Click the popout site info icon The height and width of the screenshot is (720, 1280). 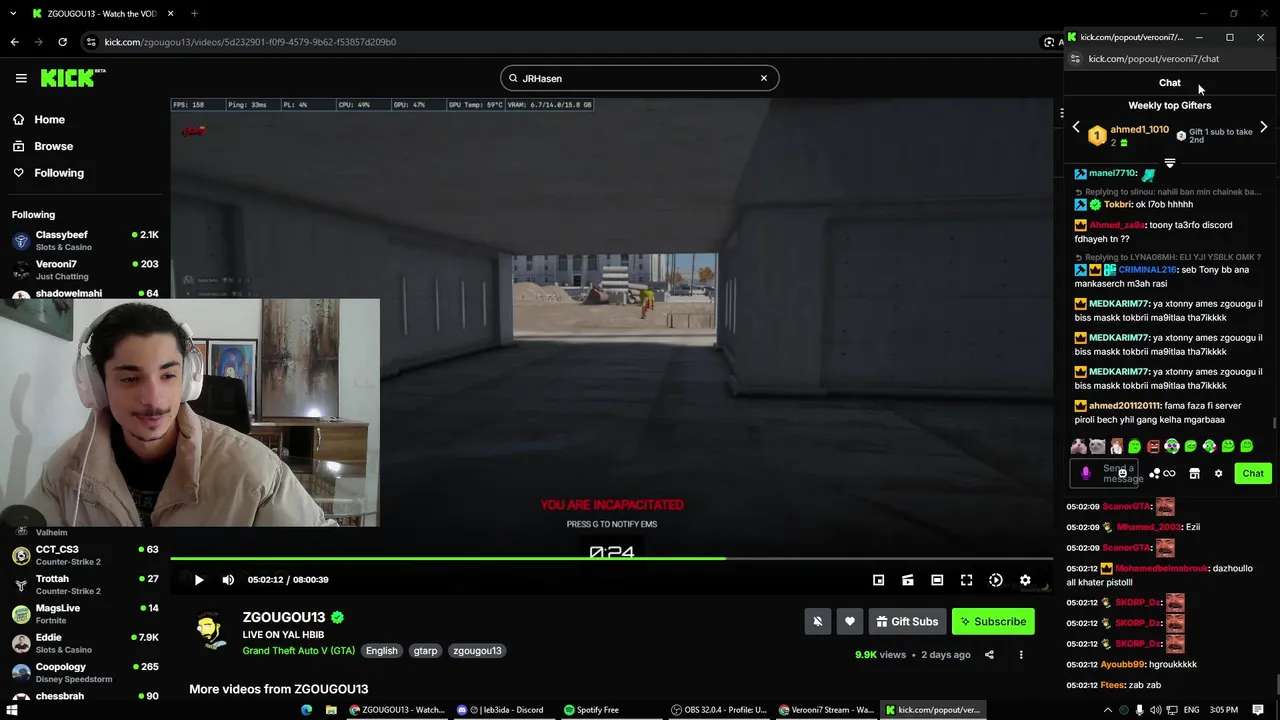point(1075,59)
